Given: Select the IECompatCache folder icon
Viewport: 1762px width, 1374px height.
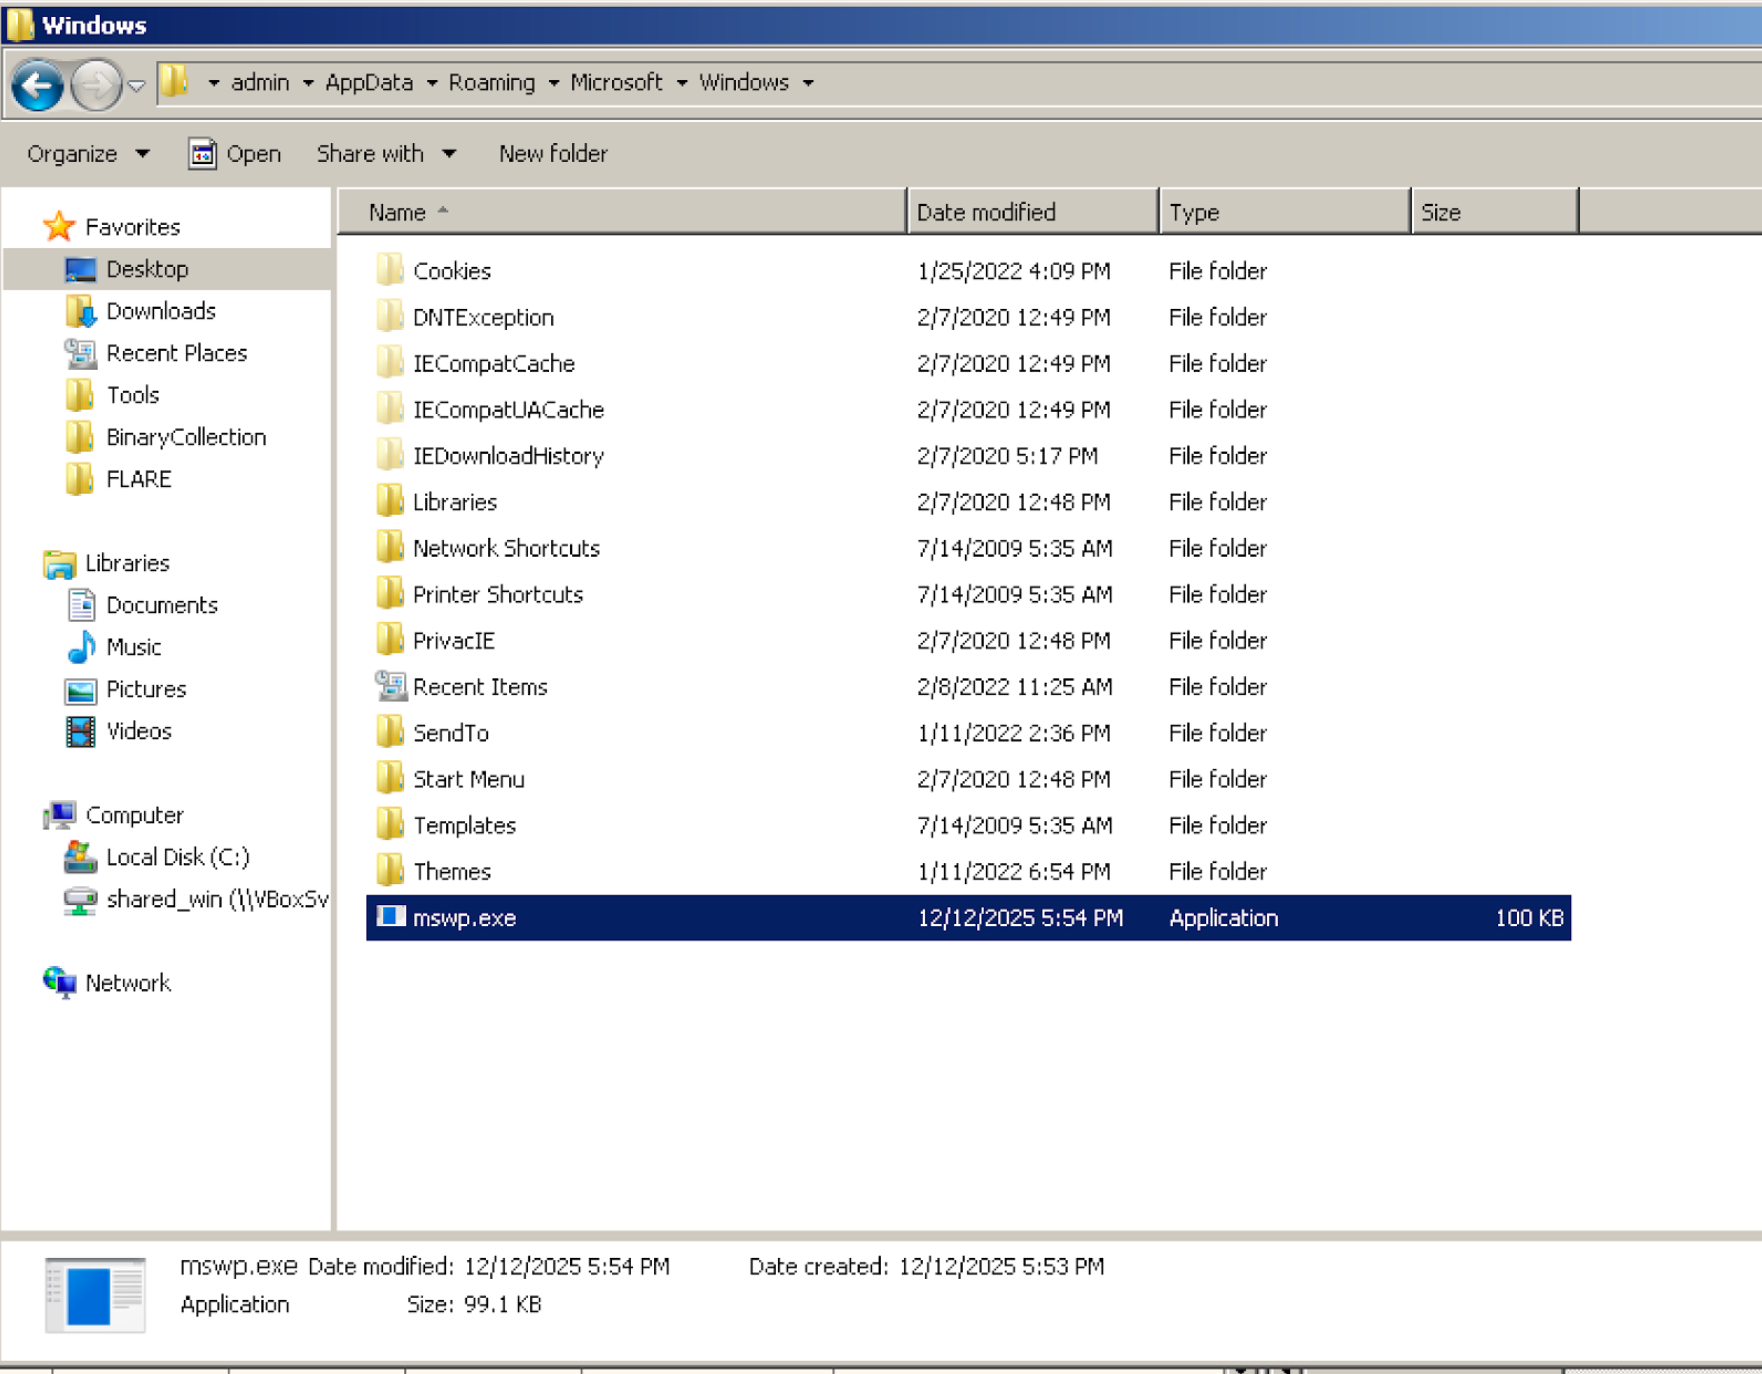Looking at the screenshot, I should (x=390, y=362).
